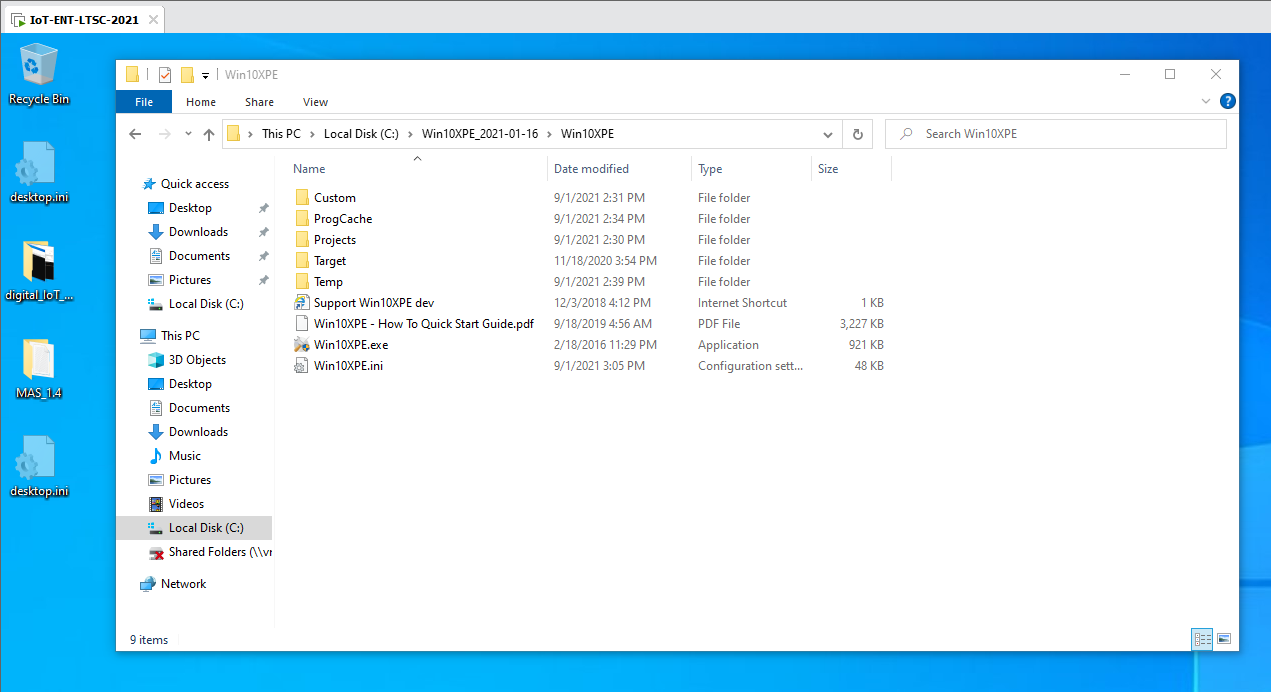The height and width of the screenshot is (692, 1271).
Task: Select the Win10XPE.exe application icon
Action: pyautogui.click(x=302, y=345)
